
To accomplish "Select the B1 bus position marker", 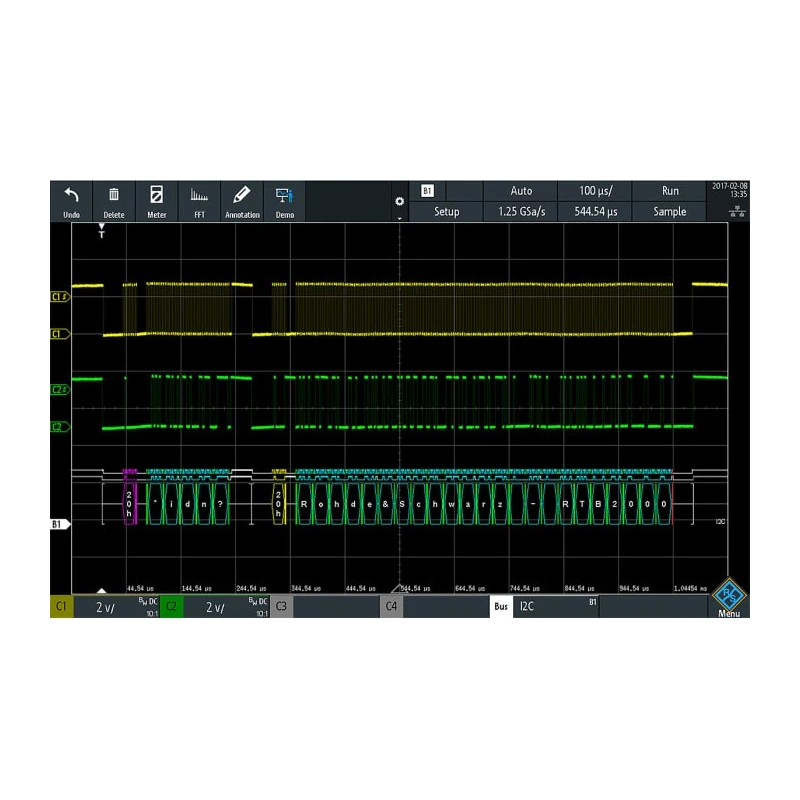I will click(x=60, y=524).
